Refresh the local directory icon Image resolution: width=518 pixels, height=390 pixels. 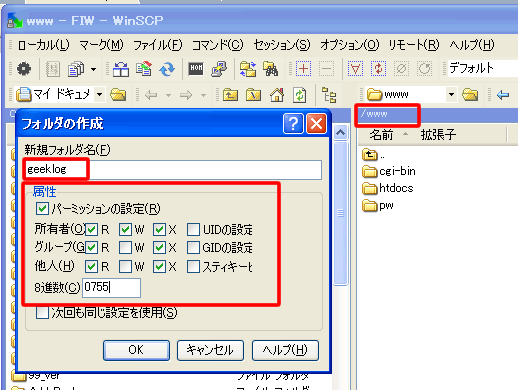point(300,95)
